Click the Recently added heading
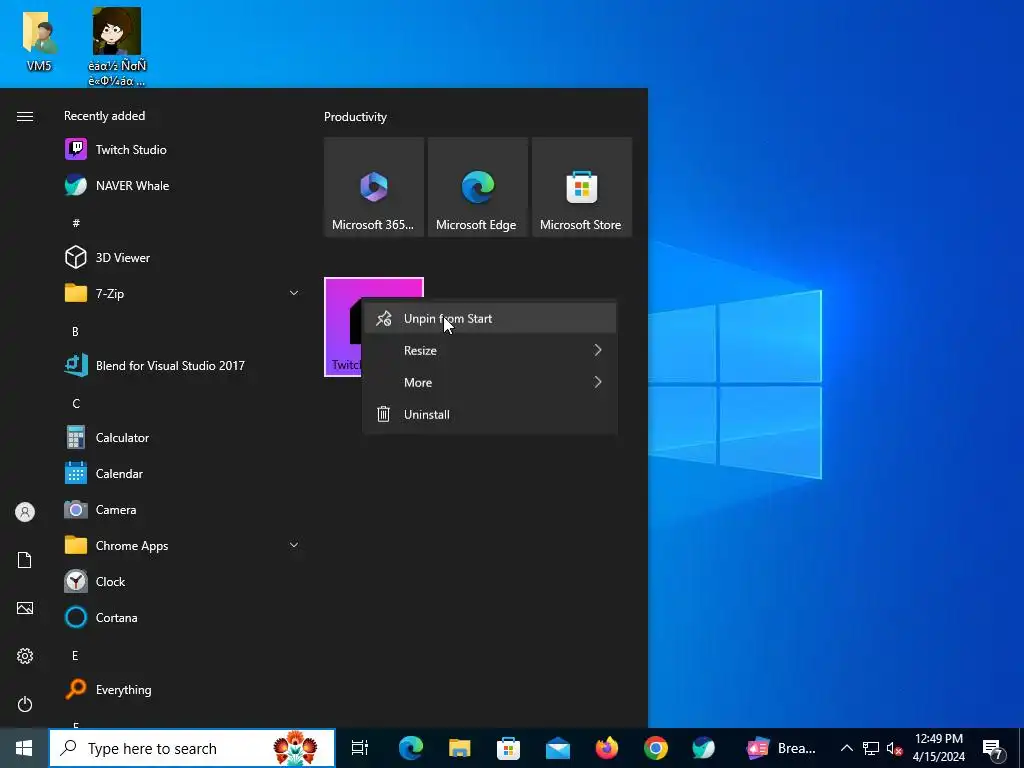The width and height of the screenshot is (1024, 768). [x=104, y=116]
